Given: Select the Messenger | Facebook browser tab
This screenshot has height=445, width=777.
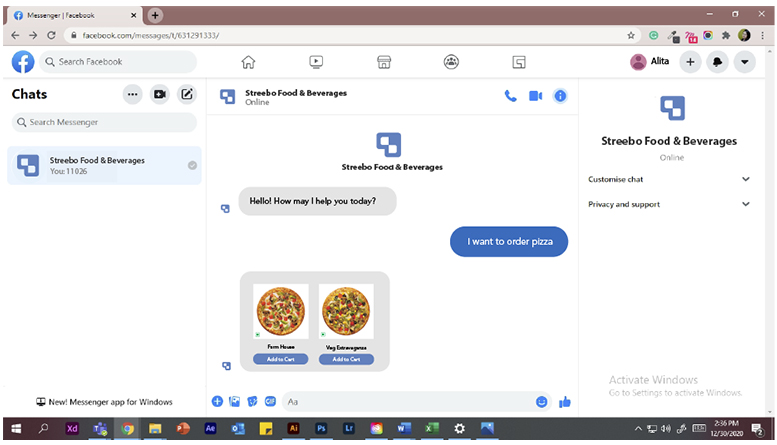Looking at the screenshot, I should (x=74, y=15).
